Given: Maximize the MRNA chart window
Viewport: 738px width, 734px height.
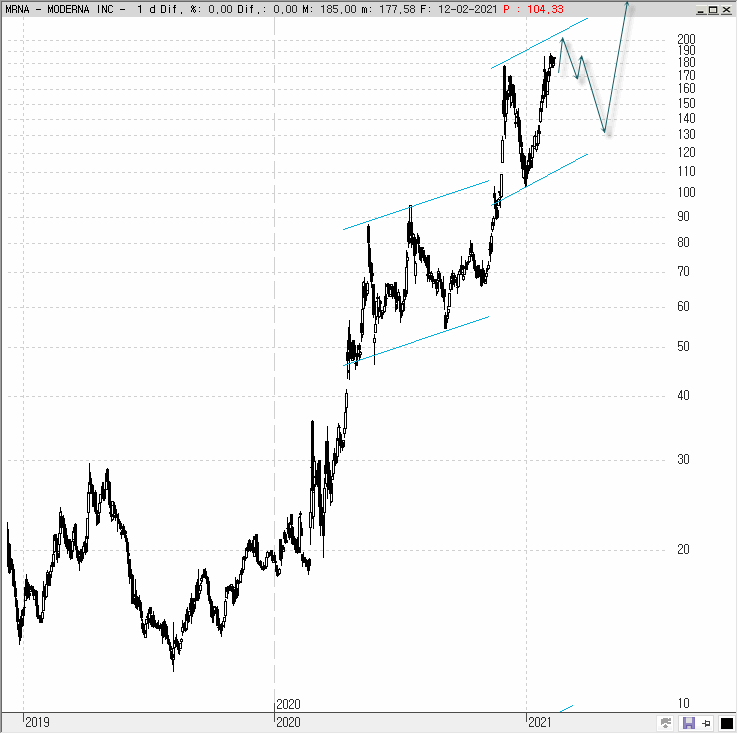Looking at the screenshot, I should [x=713, y=9].
